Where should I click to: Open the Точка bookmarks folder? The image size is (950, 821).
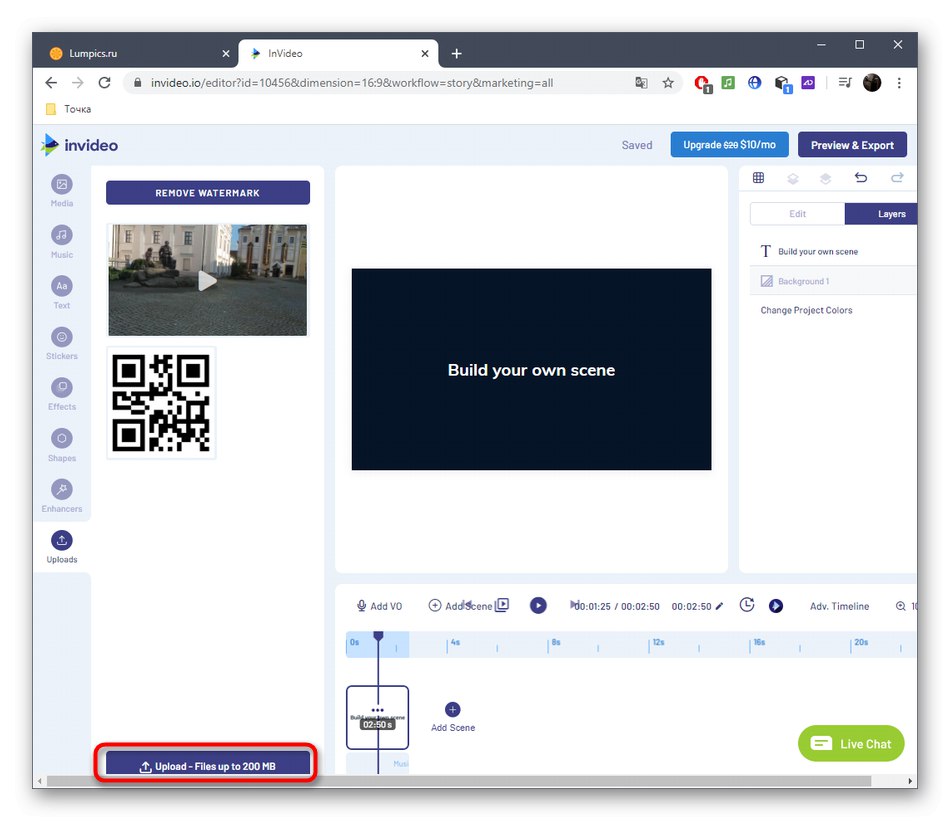tap(69, 109)
